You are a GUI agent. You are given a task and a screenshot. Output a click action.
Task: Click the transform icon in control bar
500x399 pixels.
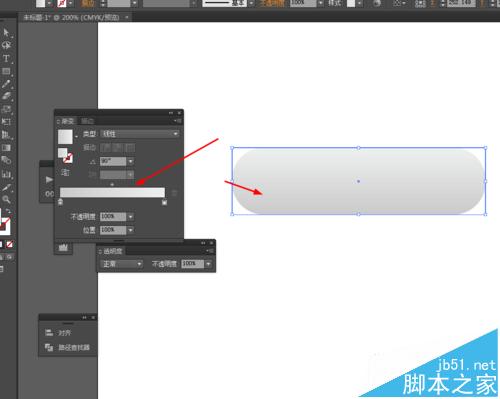click(420, 3)
